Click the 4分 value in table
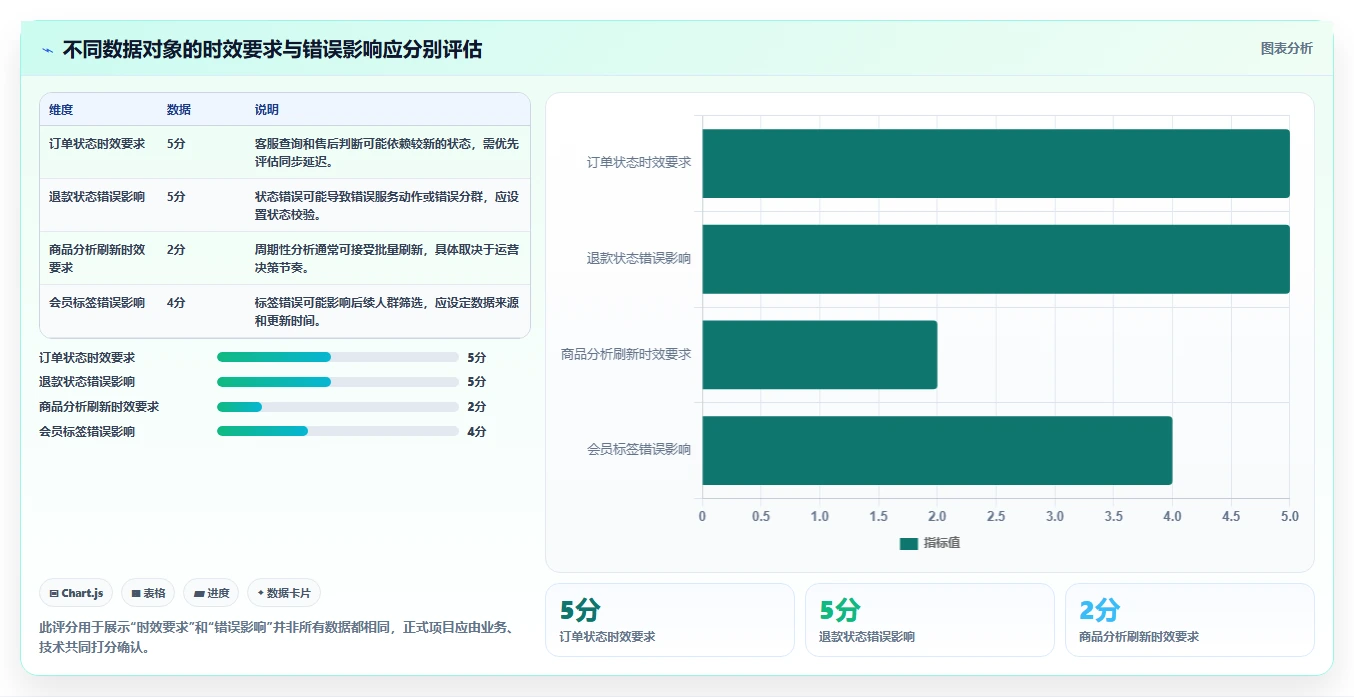1354x697 pixels. click(176, 303)
